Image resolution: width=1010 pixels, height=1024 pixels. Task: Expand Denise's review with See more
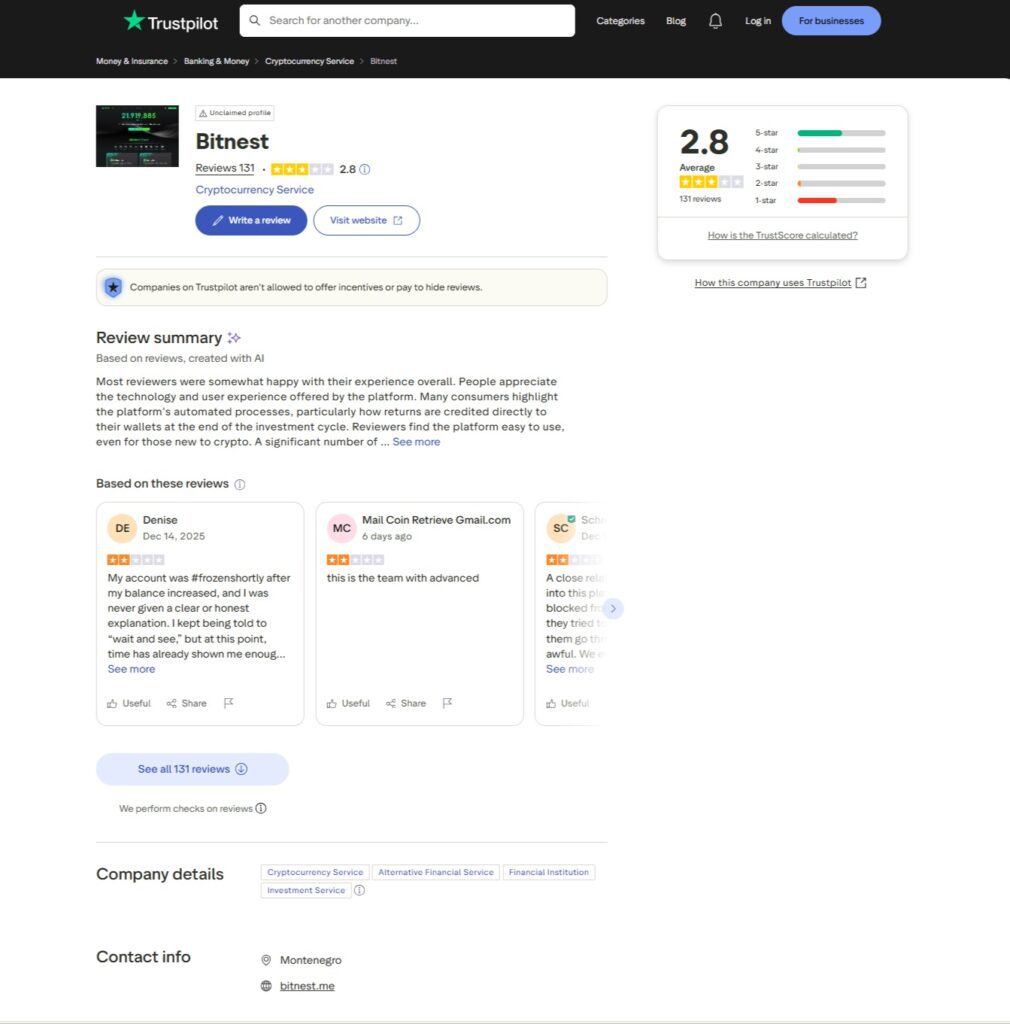tap(130, 668)
